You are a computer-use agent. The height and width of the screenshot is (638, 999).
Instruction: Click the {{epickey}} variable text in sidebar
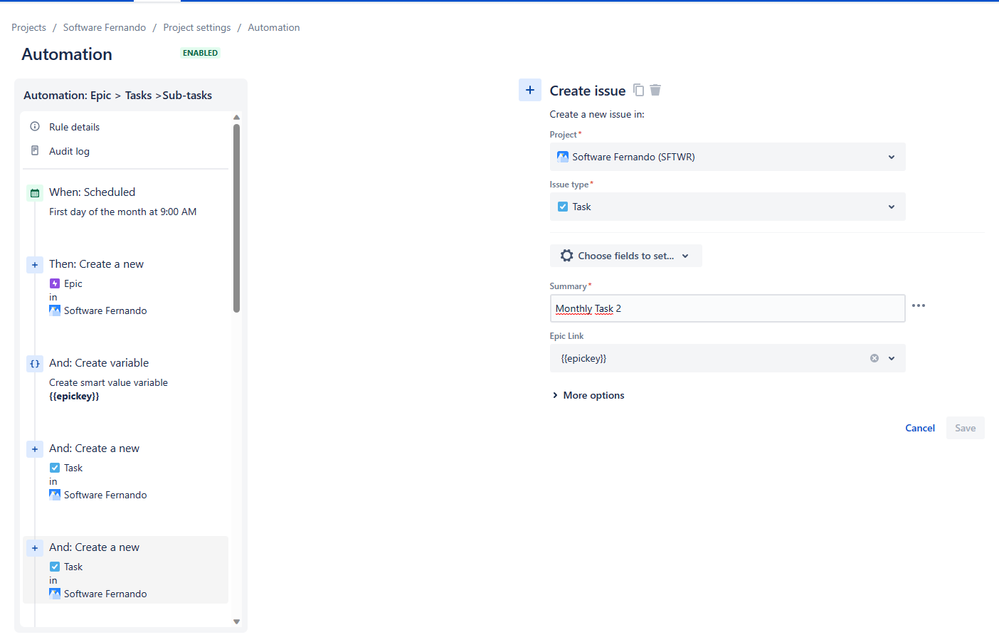pyautogui.click(x=74, y=396)
